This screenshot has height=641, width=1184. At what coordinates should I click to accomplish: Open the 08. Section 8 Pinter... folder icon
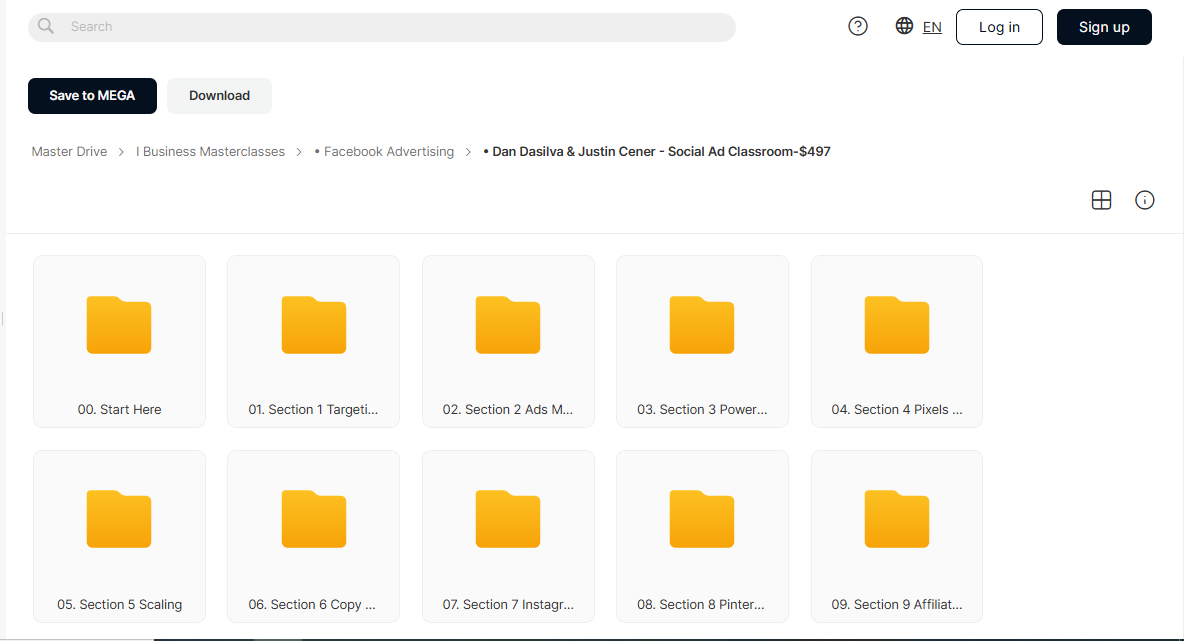(x=702, y=519)
